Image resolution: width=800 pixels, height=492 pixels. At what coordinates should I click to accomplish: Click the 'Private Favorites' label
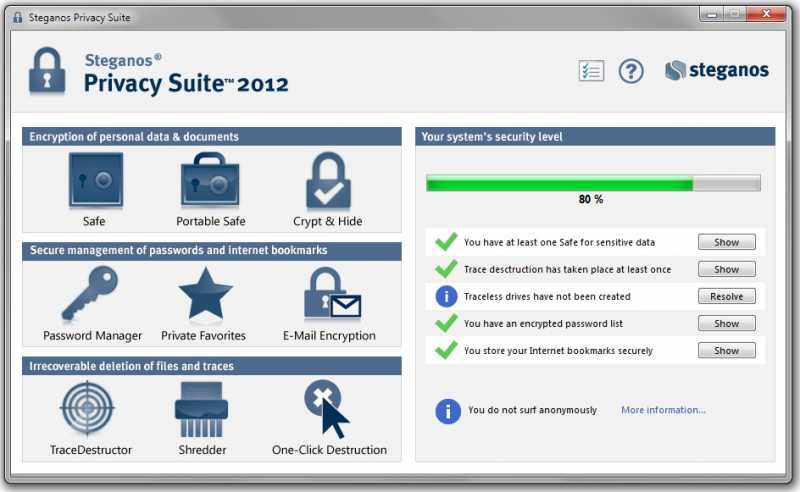click(x=204, y=336)
